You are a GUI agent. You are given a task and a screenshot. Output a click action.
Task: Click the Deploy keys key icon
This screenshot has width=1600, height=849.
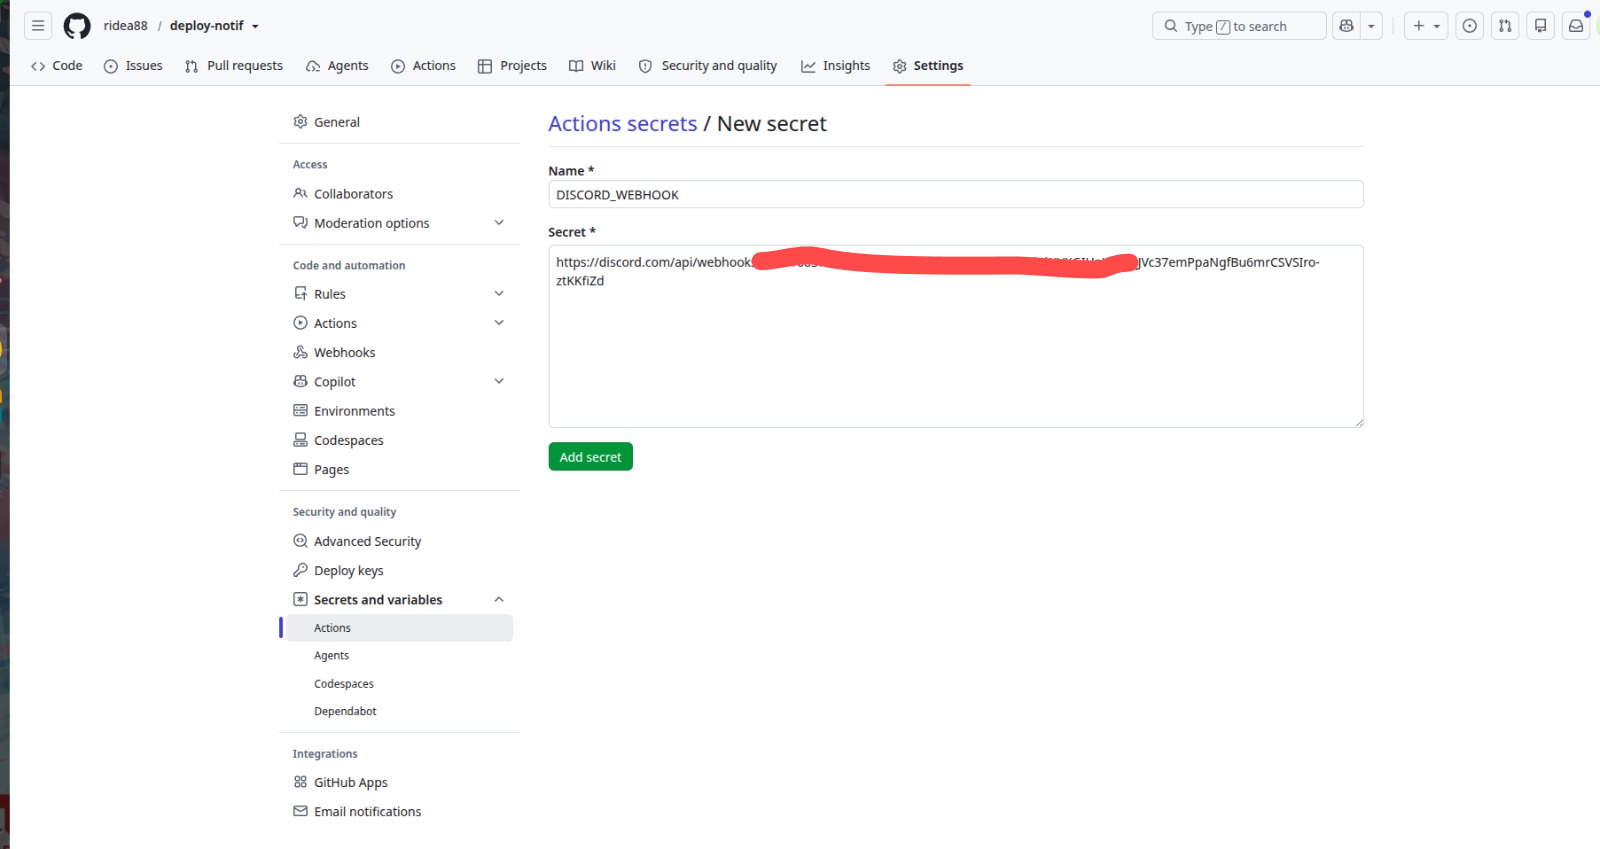click(x=300, y=569)
